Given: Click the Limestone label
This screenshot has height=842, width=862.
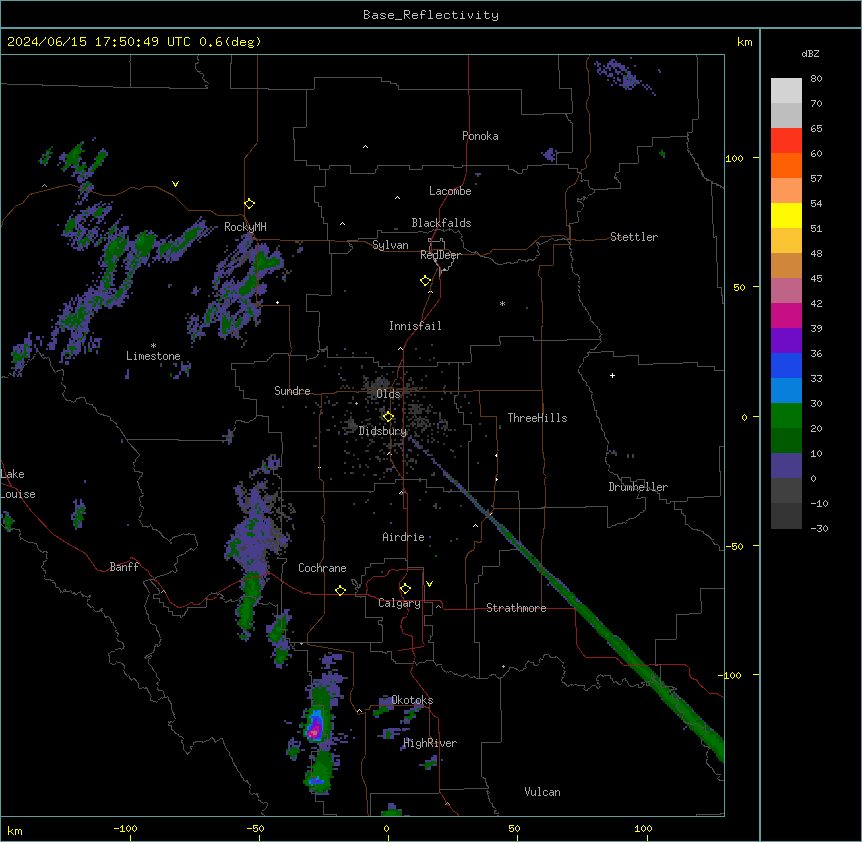Looking at the screenshot, I should pyautogui.click(x=153, y=356).
